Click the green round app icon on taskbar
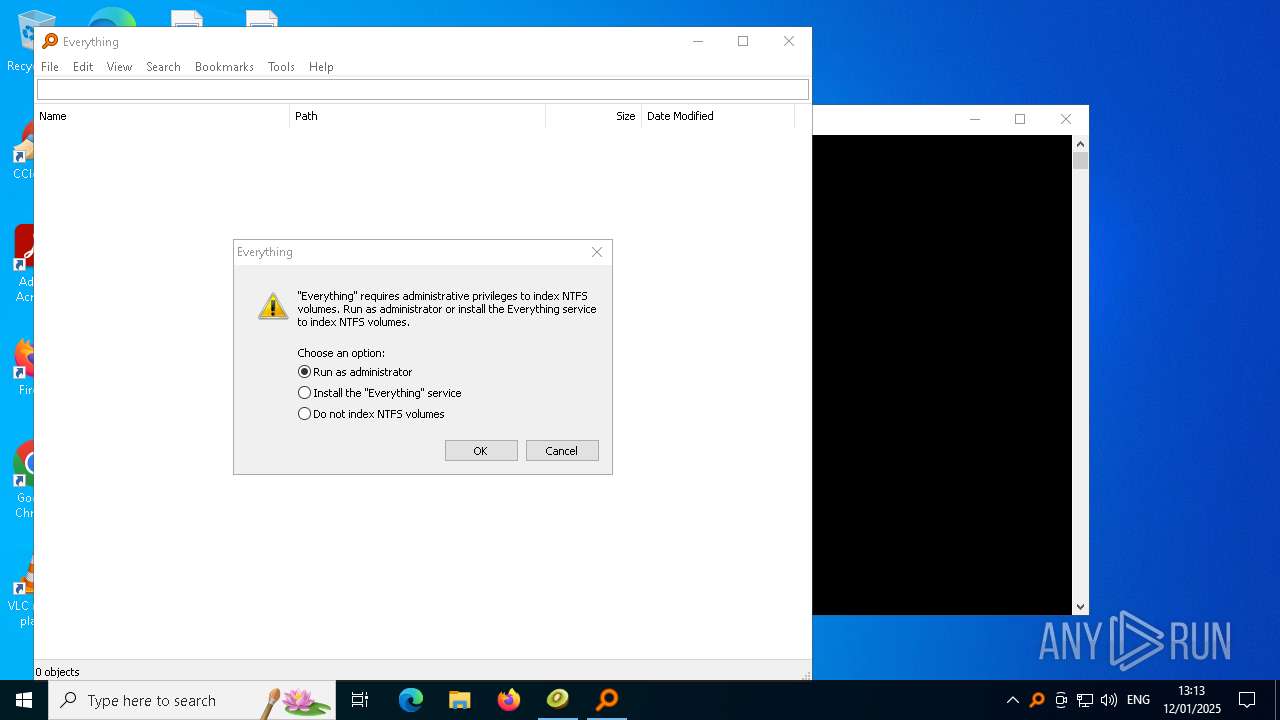 tap(558, 700)
